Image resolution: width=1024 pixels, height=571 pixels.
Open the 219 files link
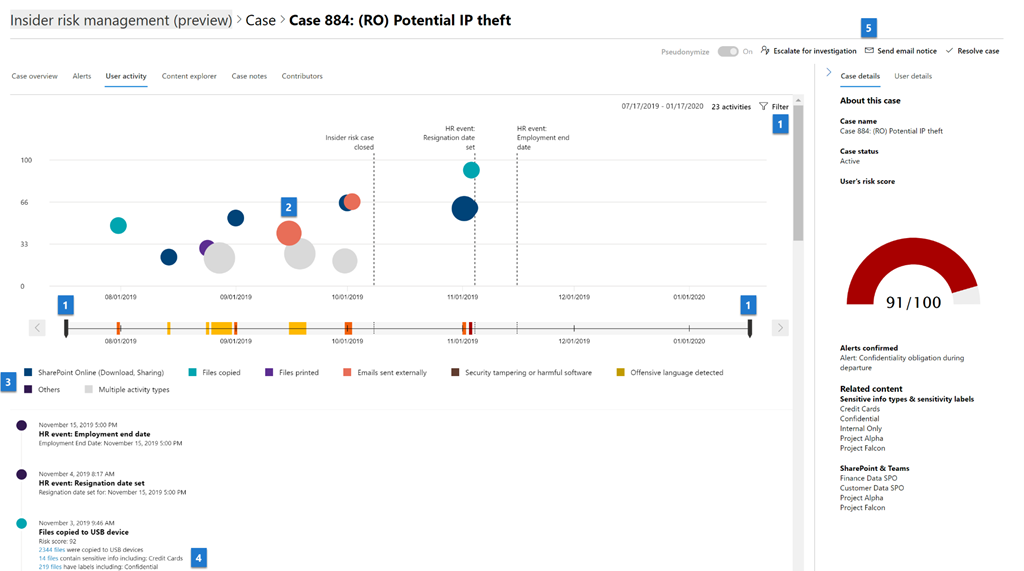coord(50,567)
